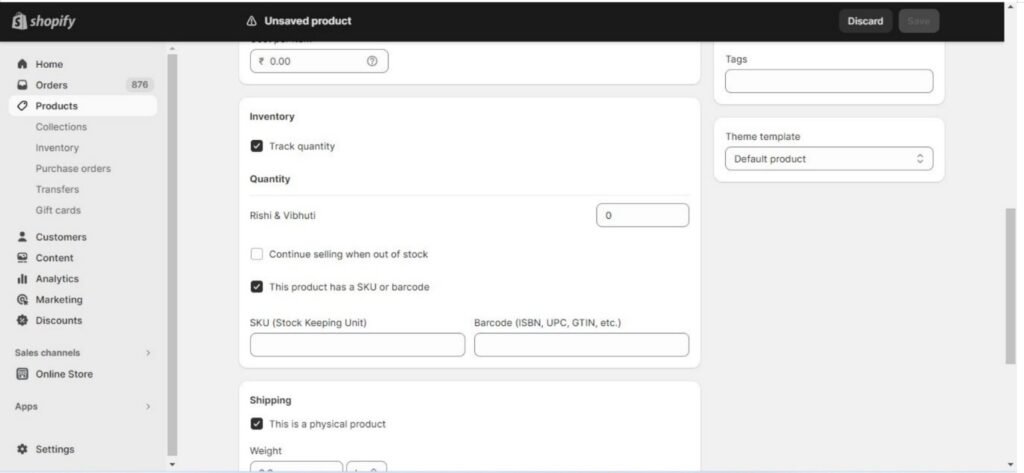Open the Theme template dropdown
Image resolution: width=1024 pixels, height=473 pixels.
point(828,159)
